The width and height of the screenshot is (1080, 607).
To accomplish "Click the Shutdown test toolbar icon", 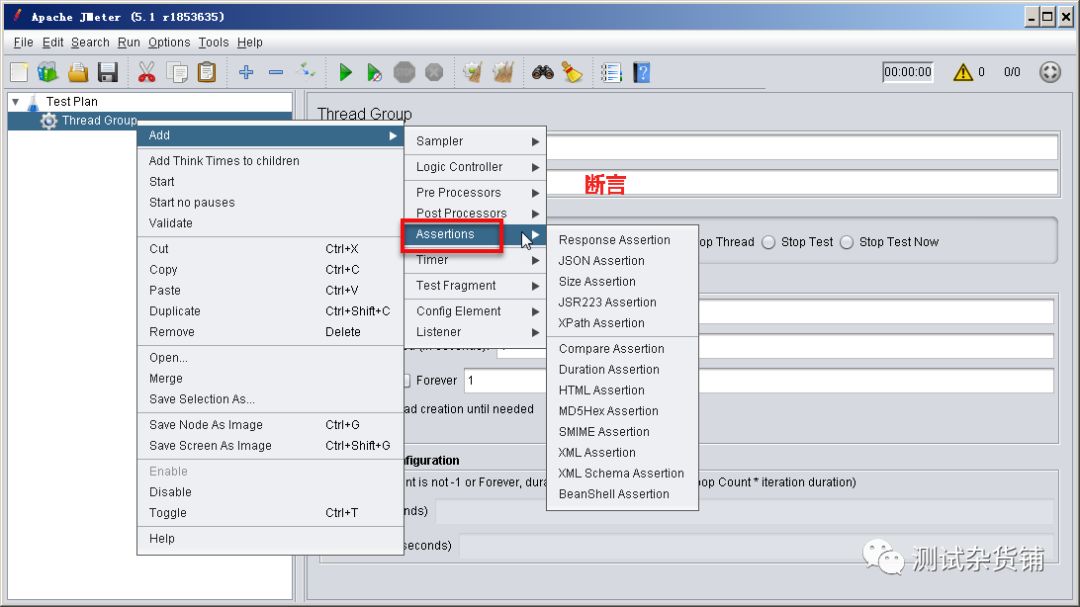I will point(434,72).
